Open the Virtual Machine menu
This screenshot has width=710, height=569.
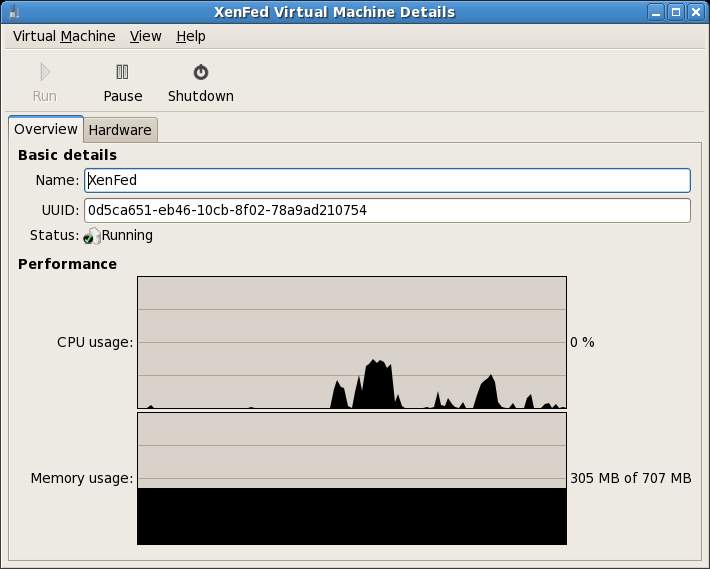(64, 36)
